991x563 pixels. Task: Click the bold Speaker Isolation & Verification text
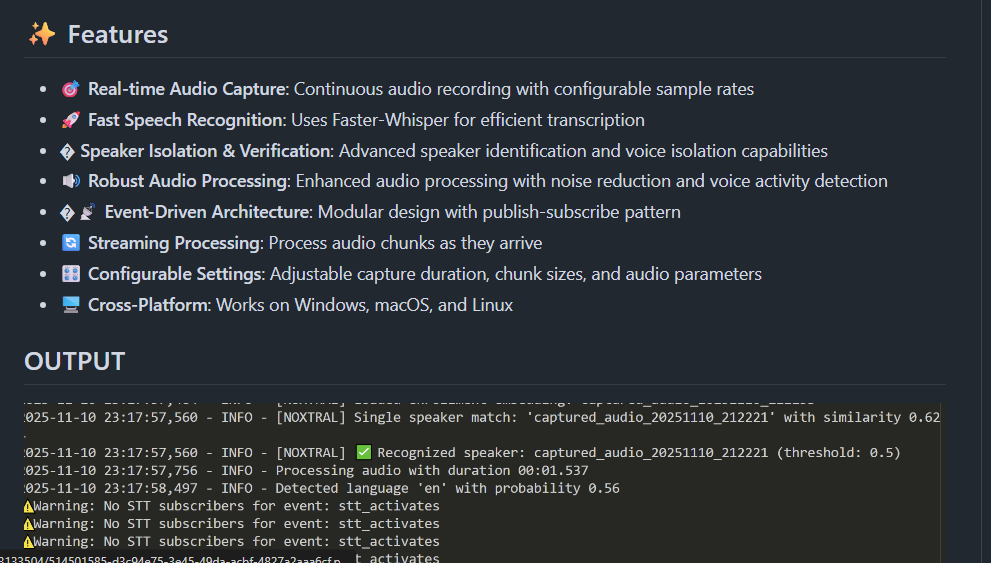click(x=205, y=151)
